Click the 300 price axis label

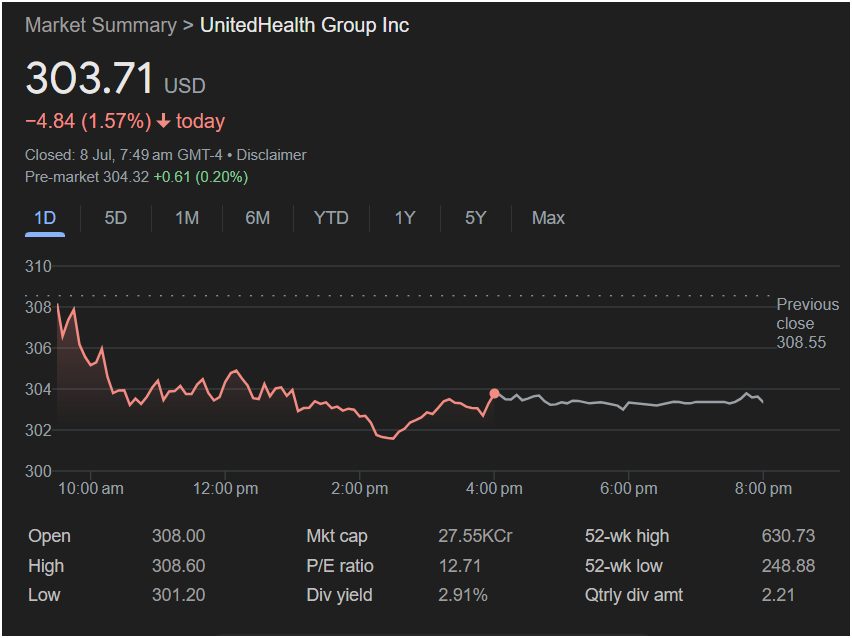pyautogui.click(x=38, y=471)
